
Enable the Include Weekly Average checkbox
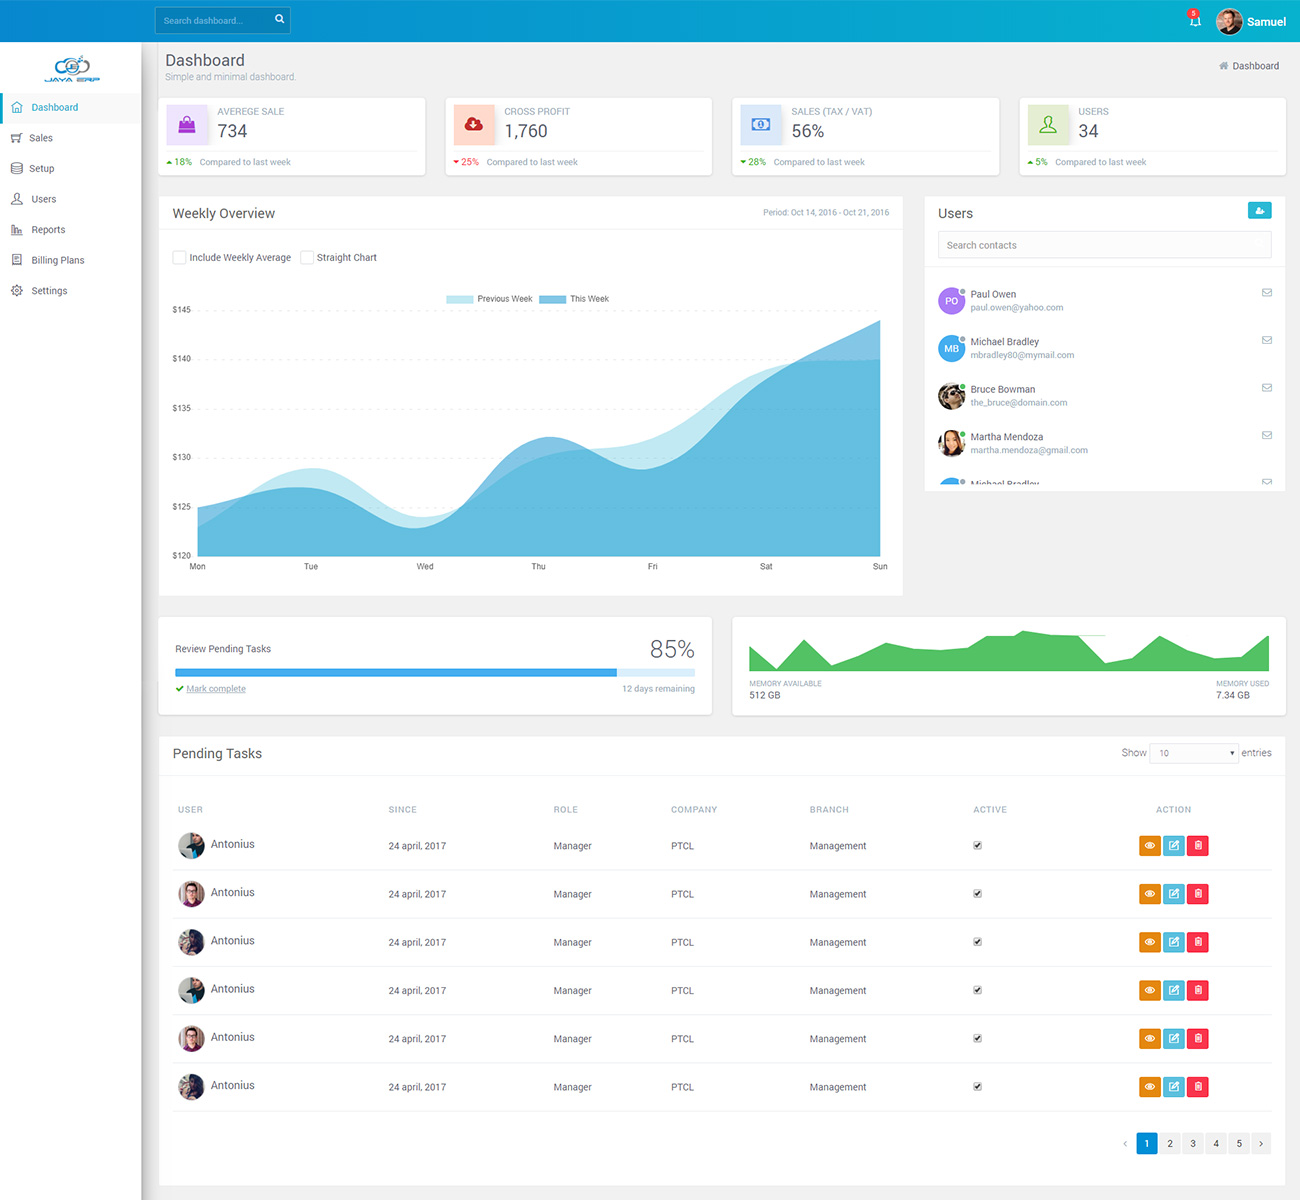tap(180, 258)
